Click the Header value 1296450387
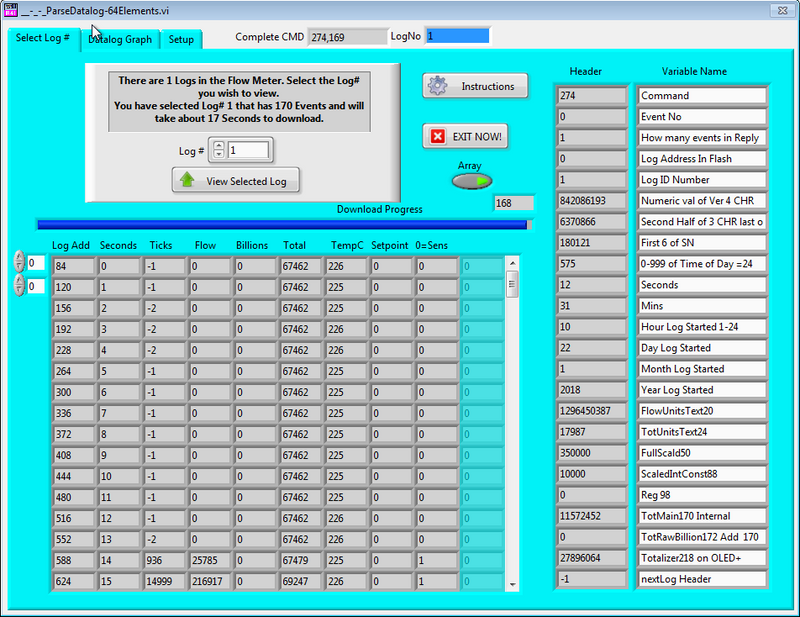 tap(592, 410)
